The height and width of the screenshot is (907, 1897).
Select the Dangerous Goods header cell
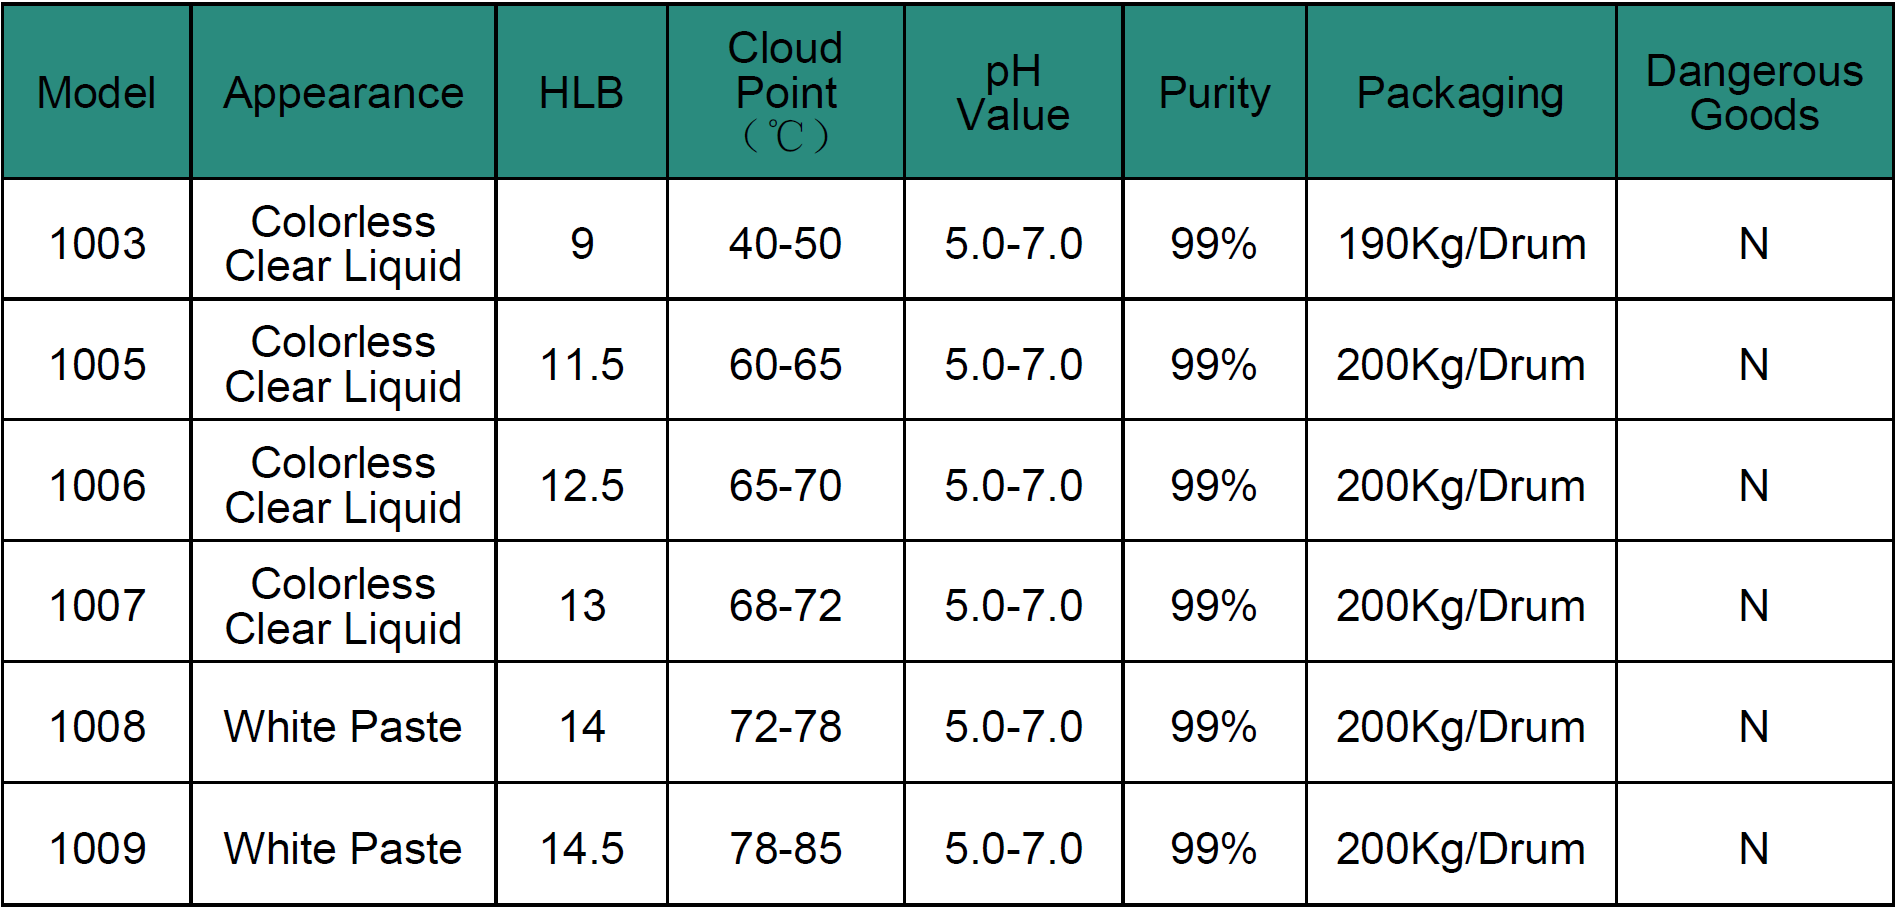coord(1755,92)
